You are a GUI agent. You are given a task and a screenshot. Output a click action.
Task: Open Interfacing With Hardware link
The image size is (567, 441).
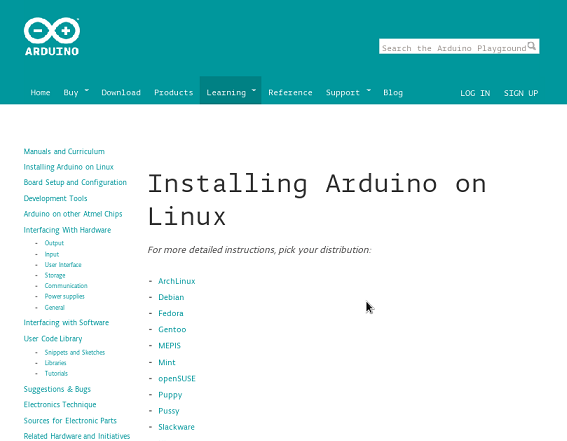tap(67, 230)
